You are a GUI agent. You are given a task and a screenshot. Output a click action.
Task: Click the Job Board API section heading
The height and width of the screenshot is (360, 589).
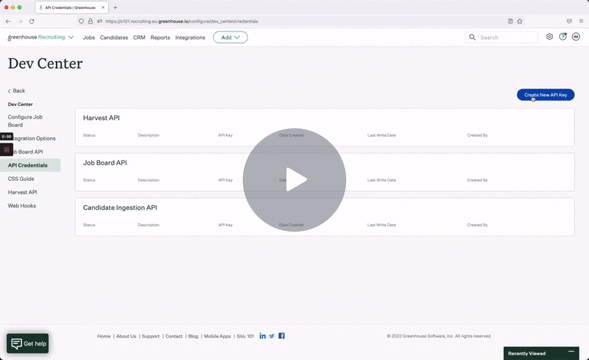105,163
